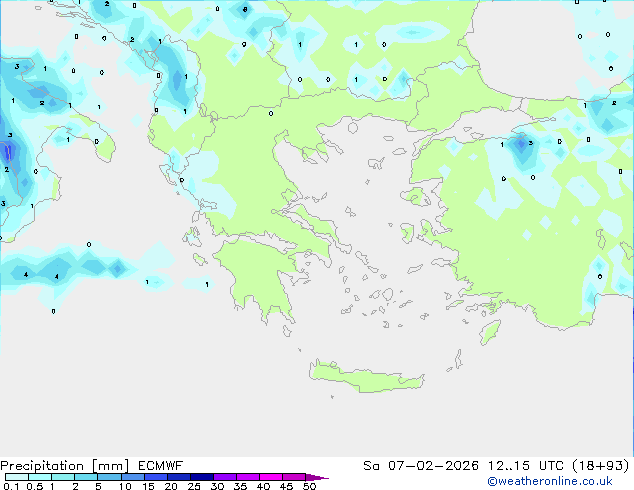Click the legend label '10'
634x490 pixels.
[125, 486]
